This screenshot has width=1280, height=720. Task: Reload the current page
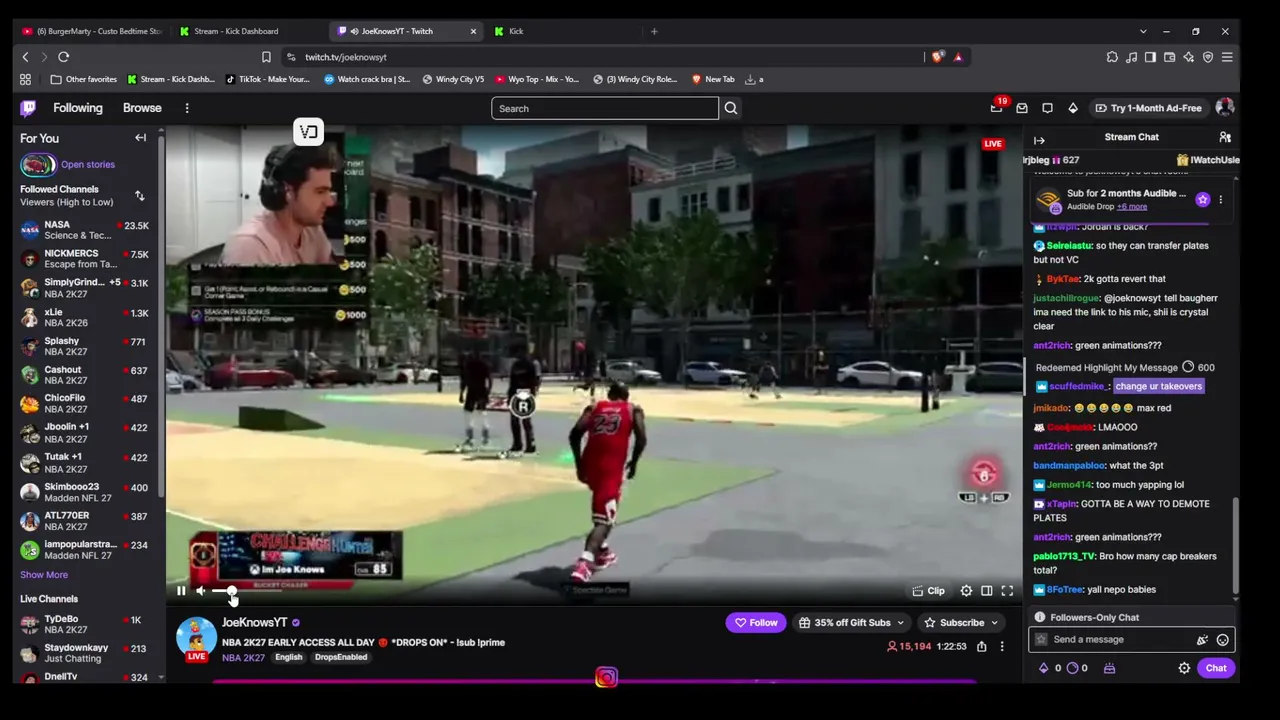[x=63, y=57]
